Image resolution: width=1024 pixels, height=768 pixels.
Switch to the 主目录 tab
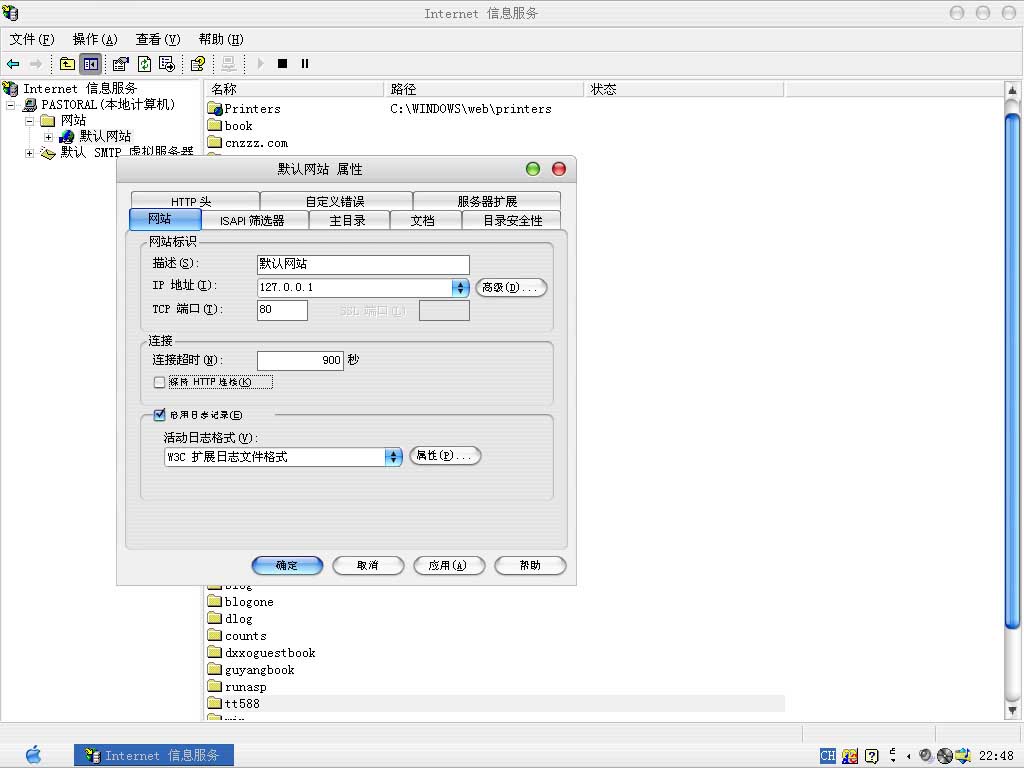(347, 221)
